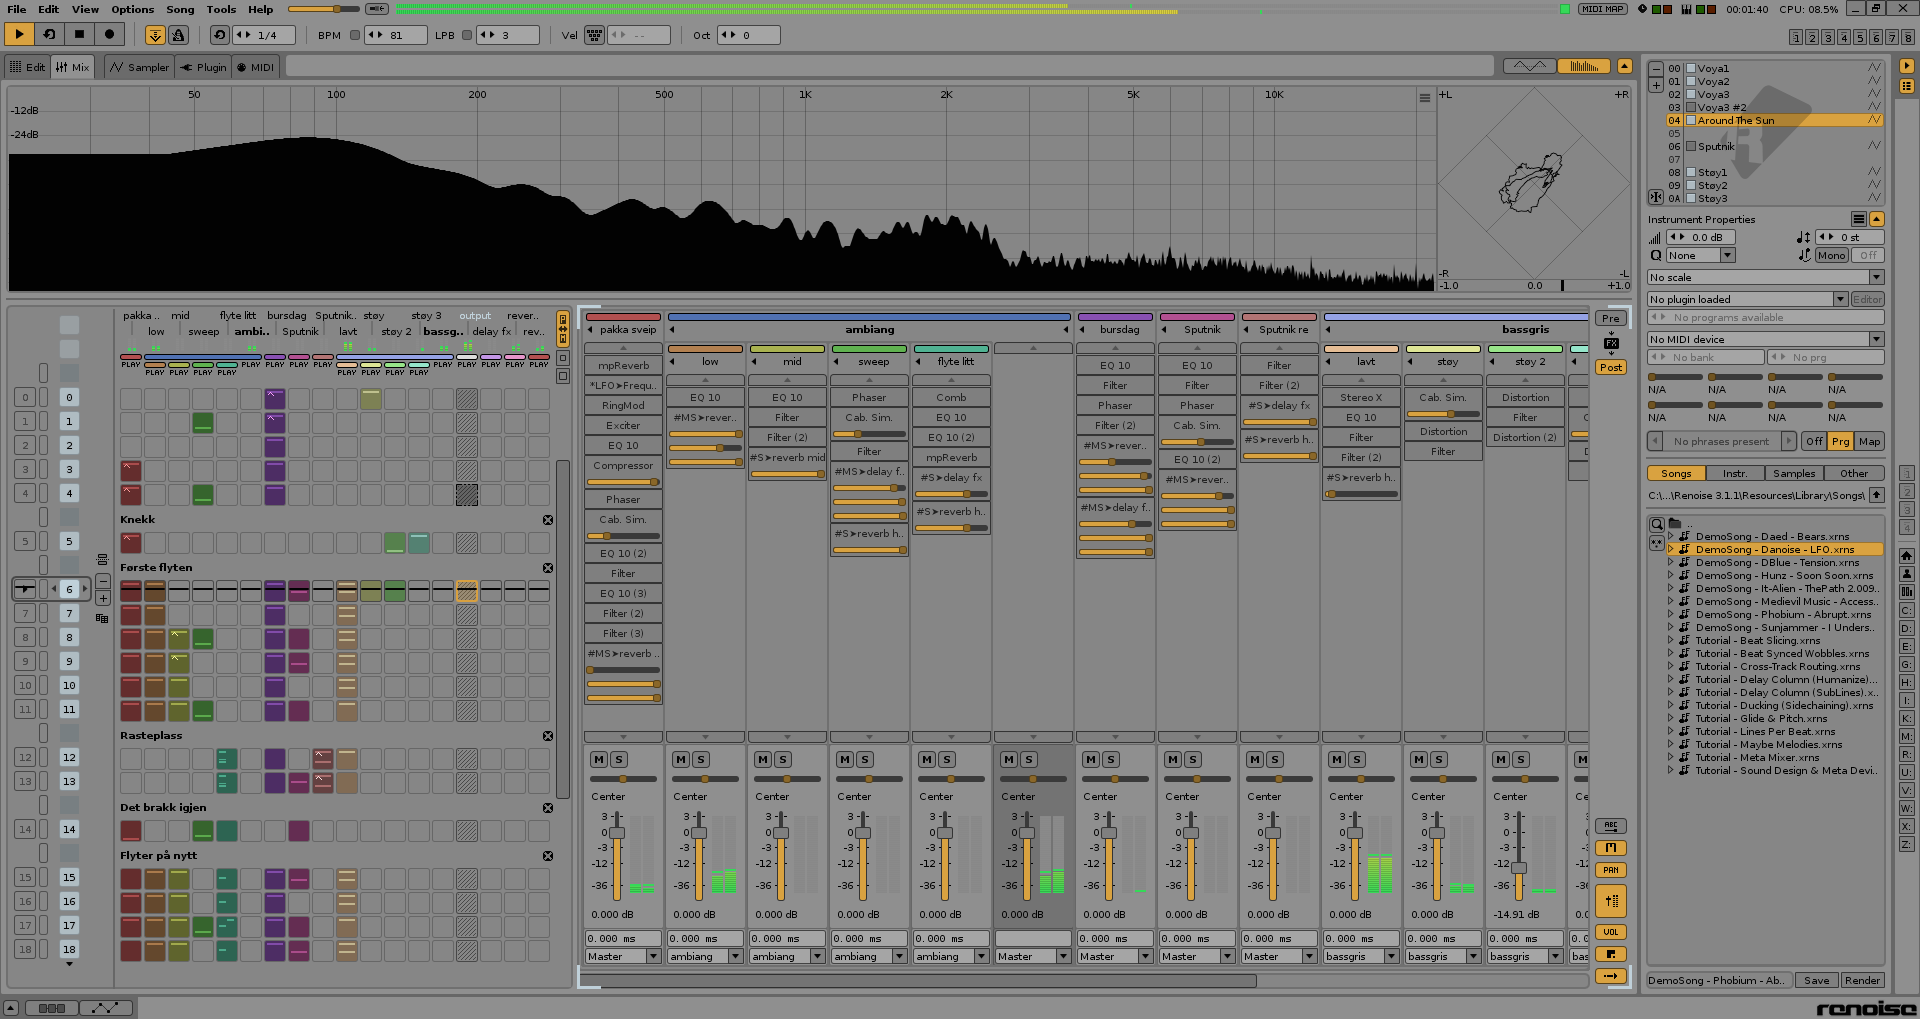Open the Tools menu
This screenshot has width=1920, height=1019.
(221, 9)
